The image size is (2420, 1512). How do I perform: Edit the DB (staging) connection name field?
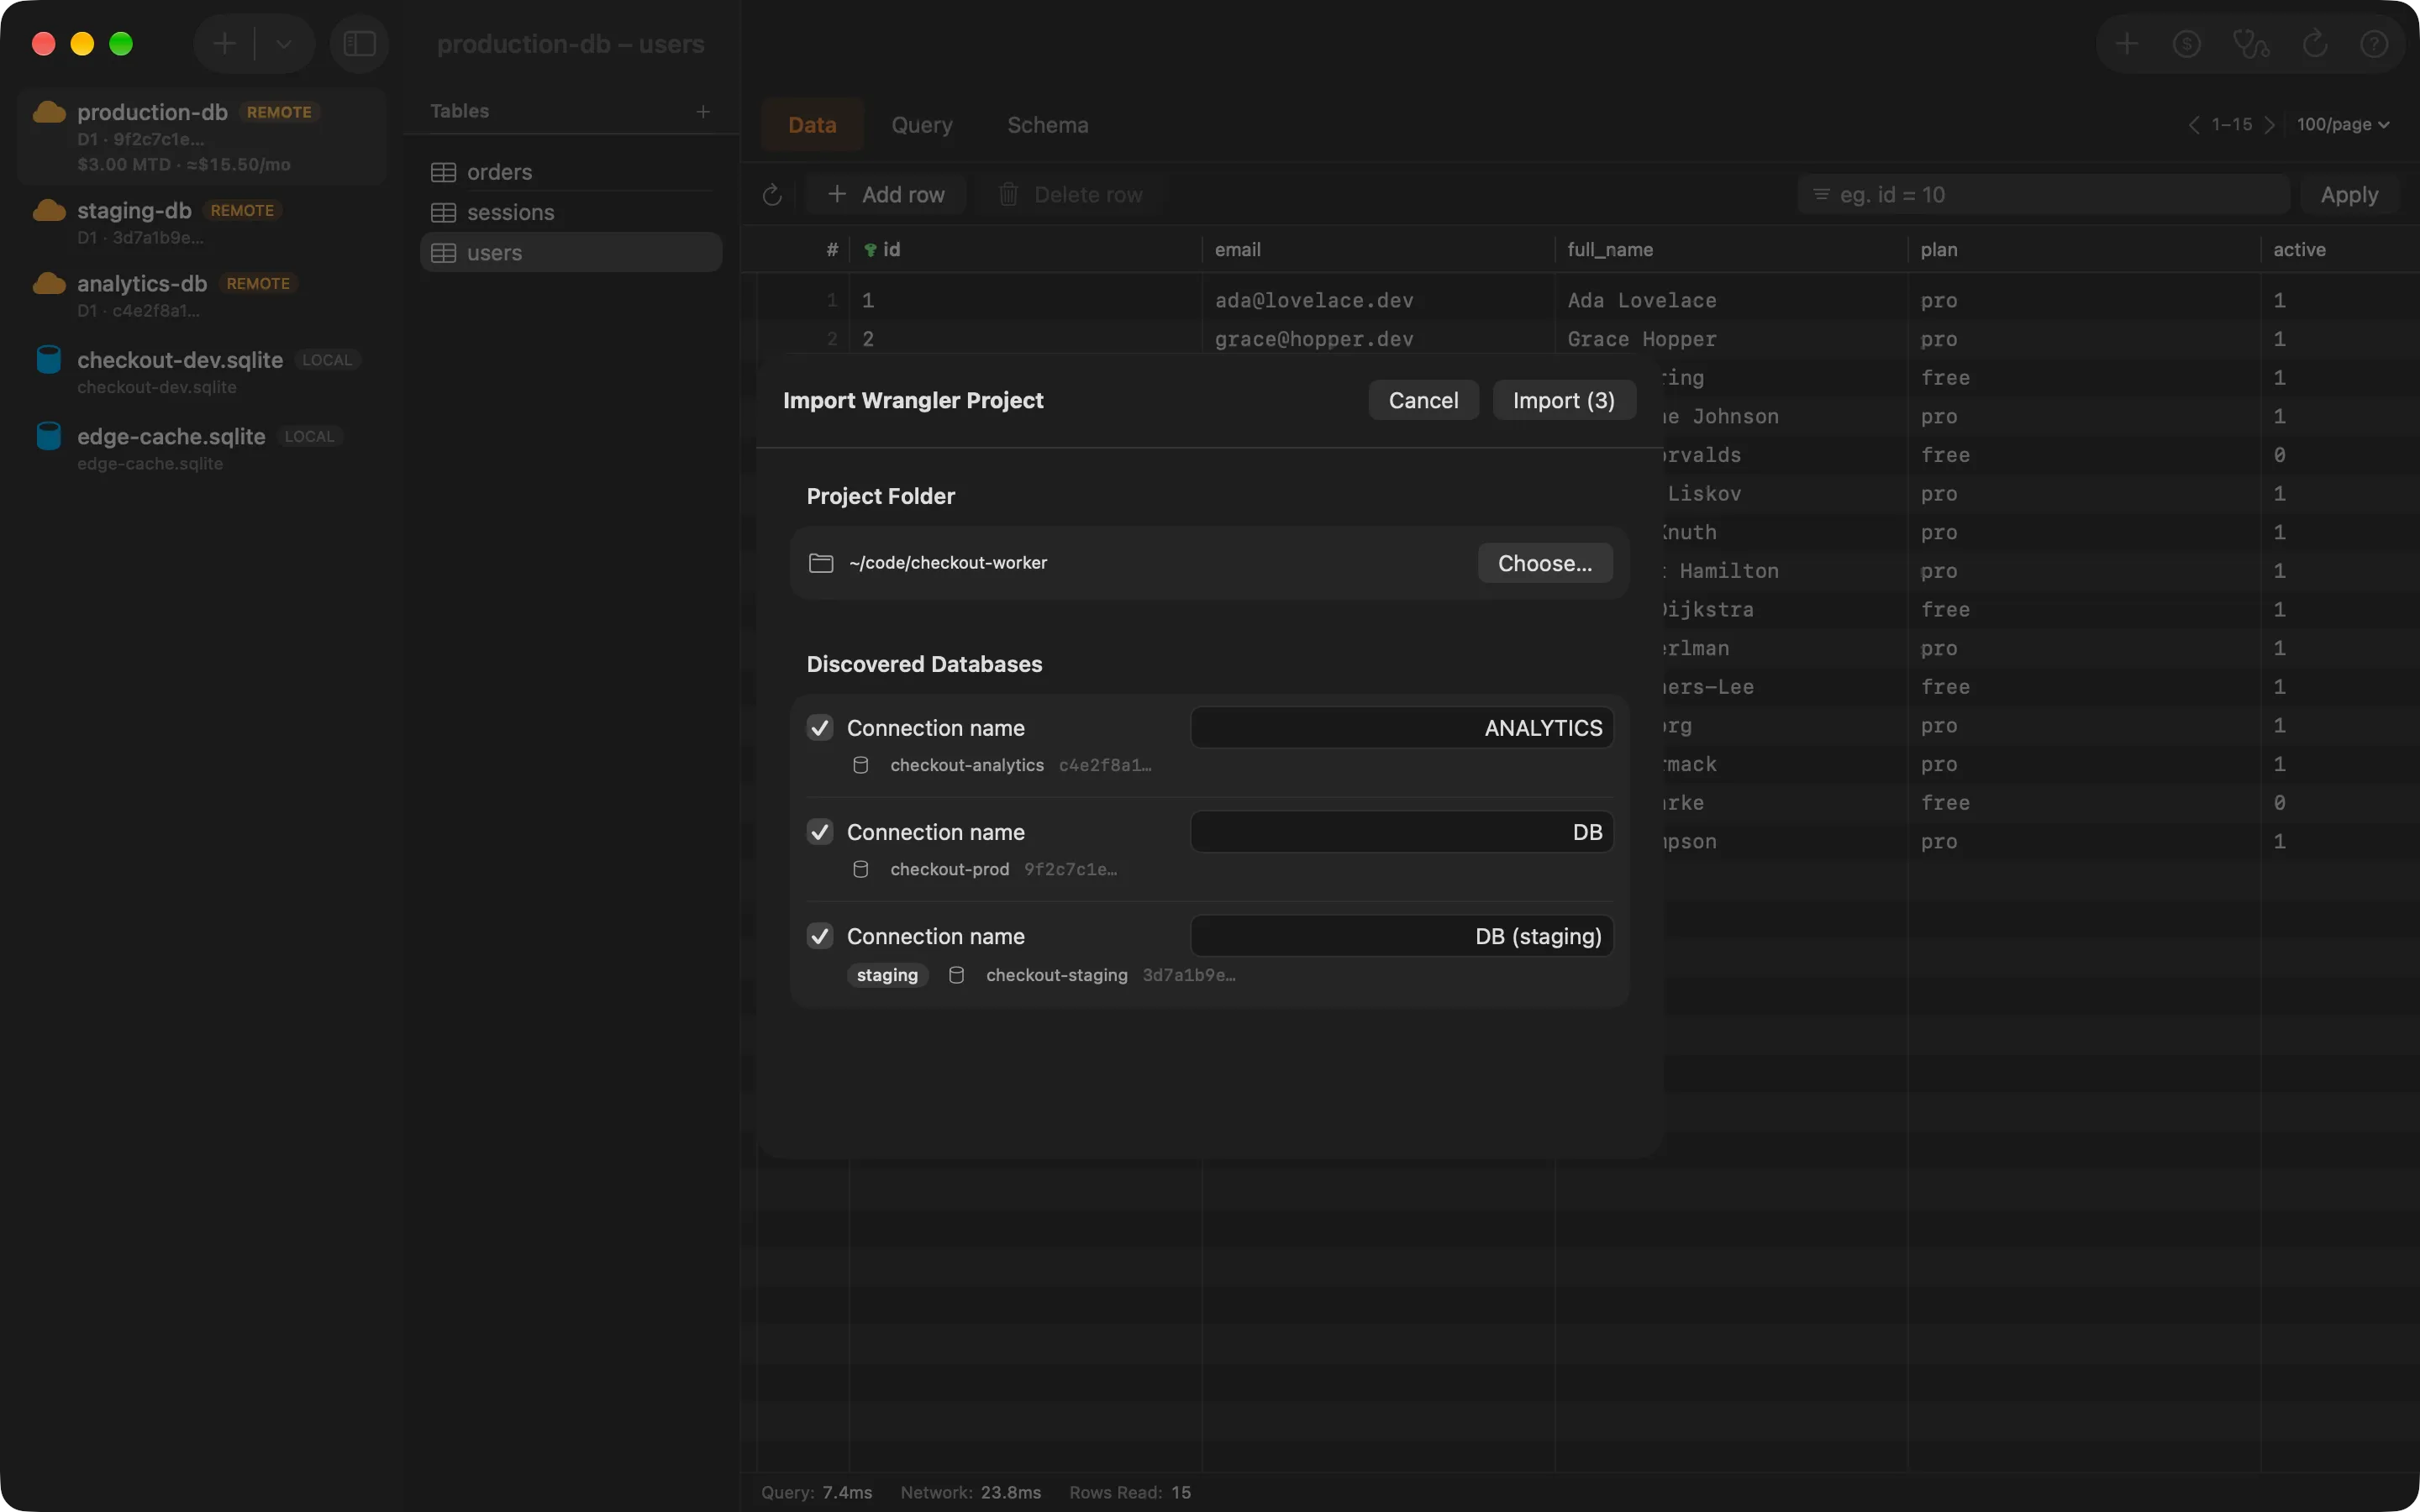click(x=1402, y=936)
